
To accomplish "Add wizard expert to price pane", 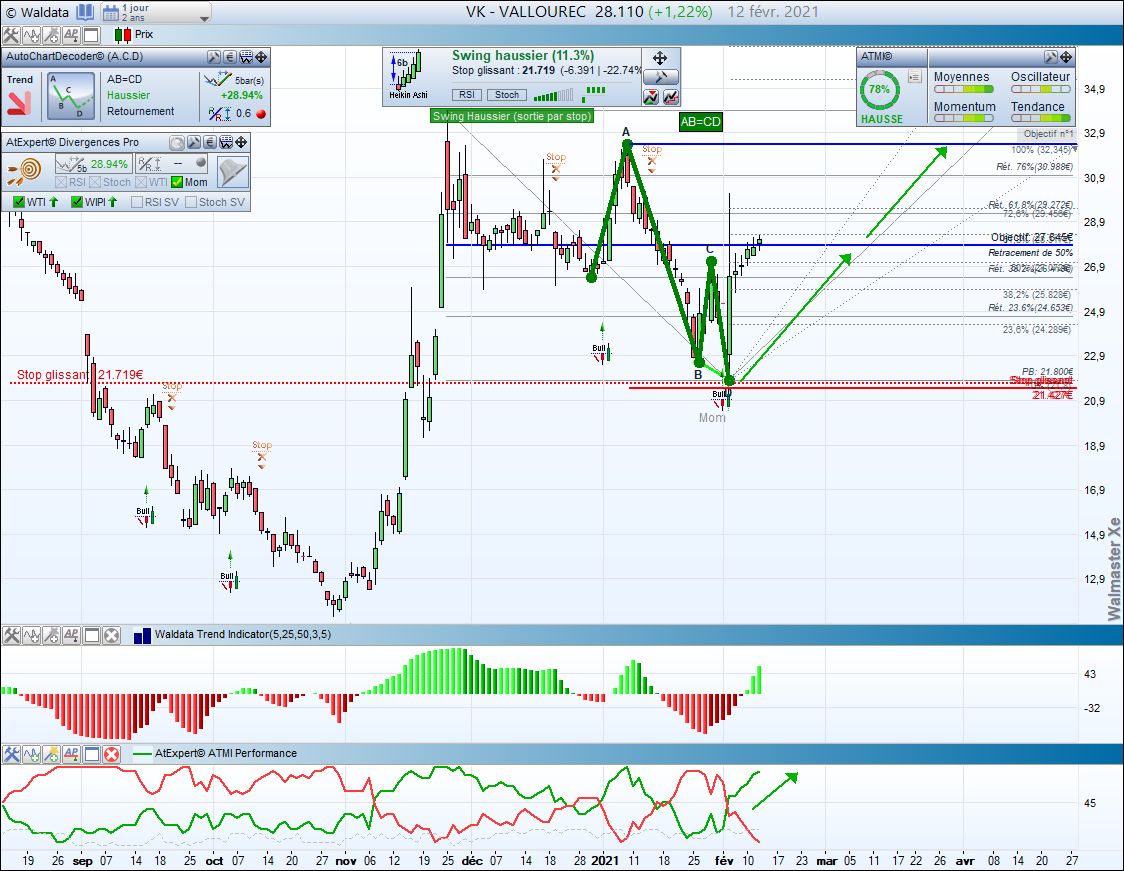I will pos(51,35).
